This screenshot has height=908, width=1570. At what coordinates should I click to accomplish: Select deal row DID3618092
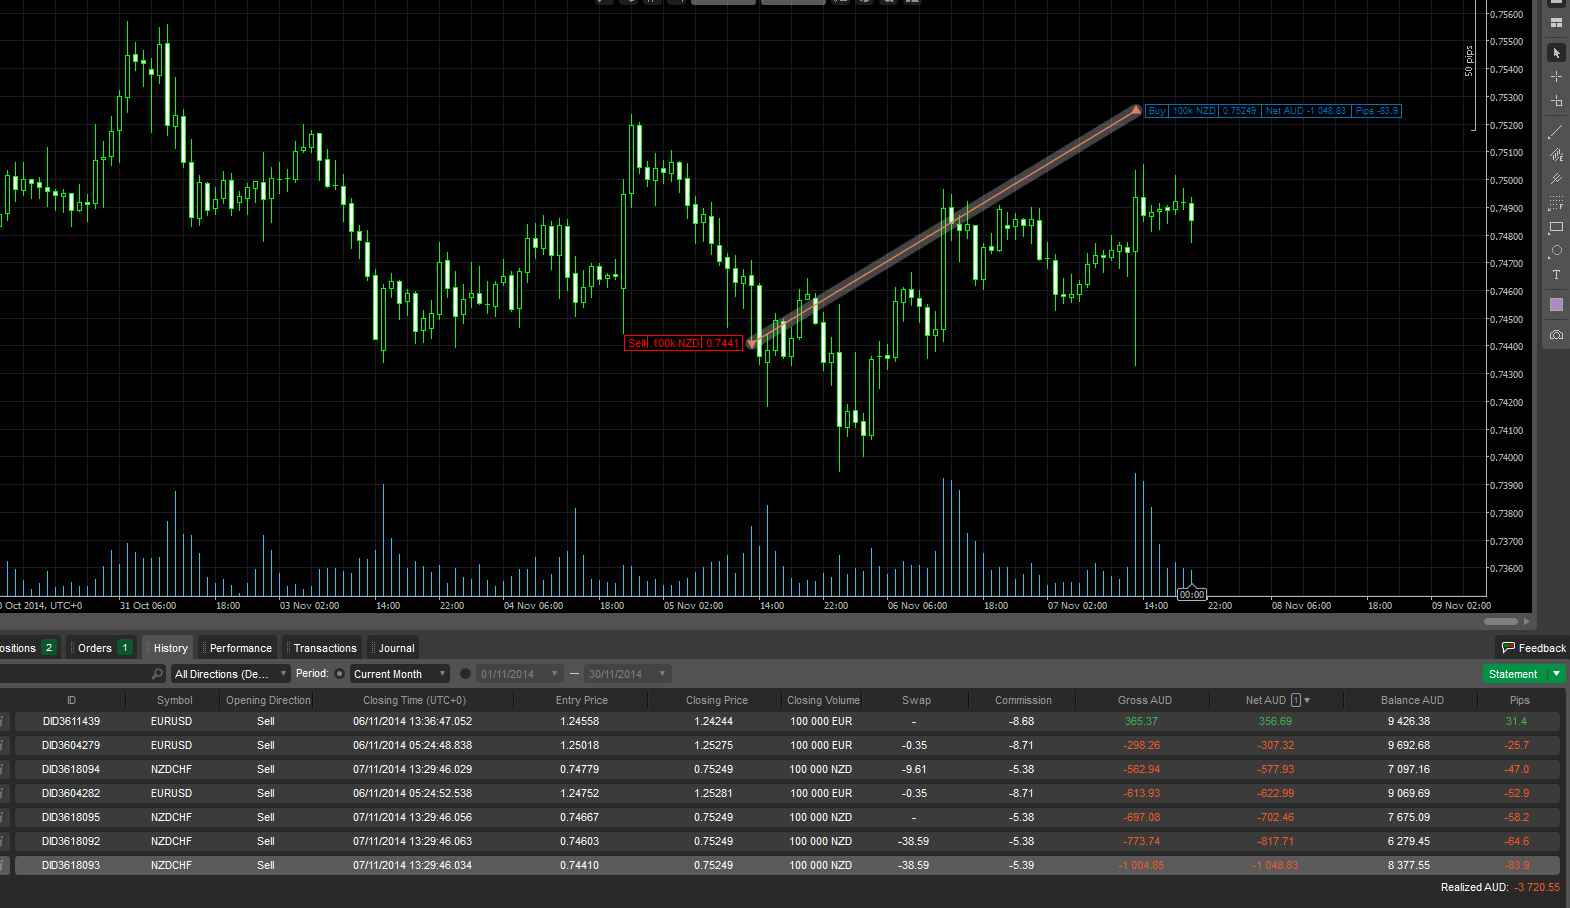tap(786, 841)
